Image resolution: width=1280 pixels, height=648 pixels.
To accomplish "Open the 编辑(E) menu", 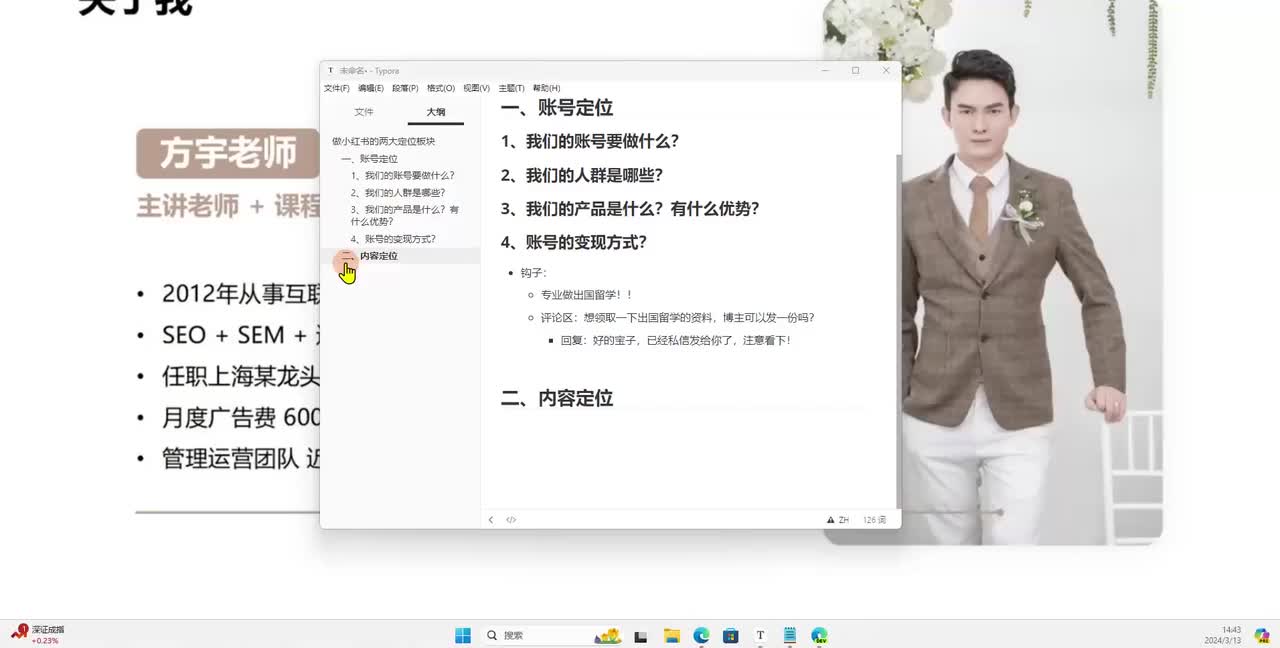I will click(x=371, y=88).
